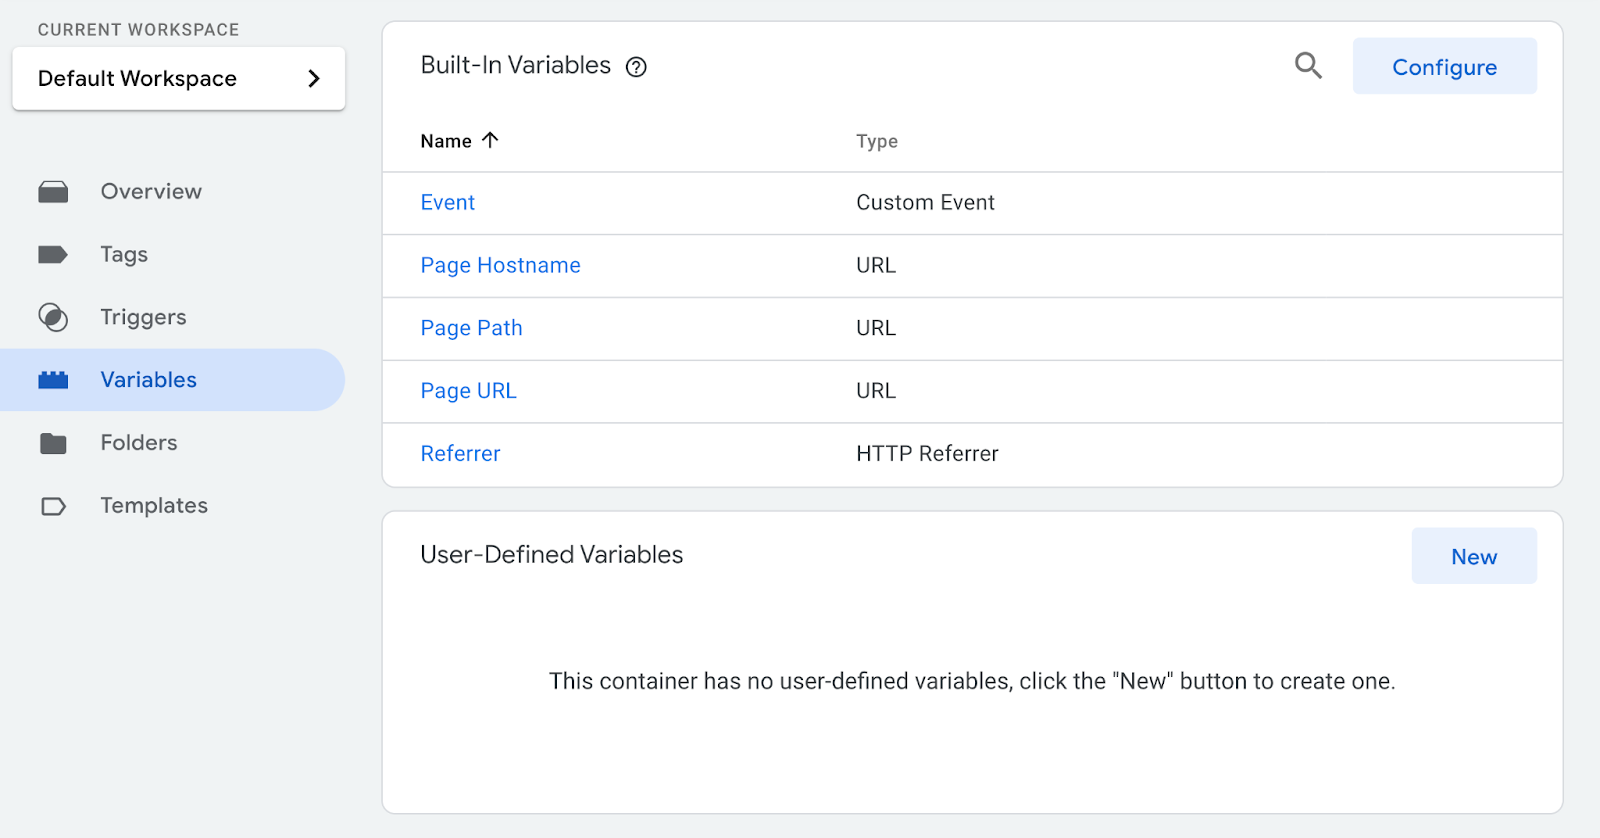Open the Default Workspace switcher
The width and height of the screenshot is (1600, 838).
[178, 78]
